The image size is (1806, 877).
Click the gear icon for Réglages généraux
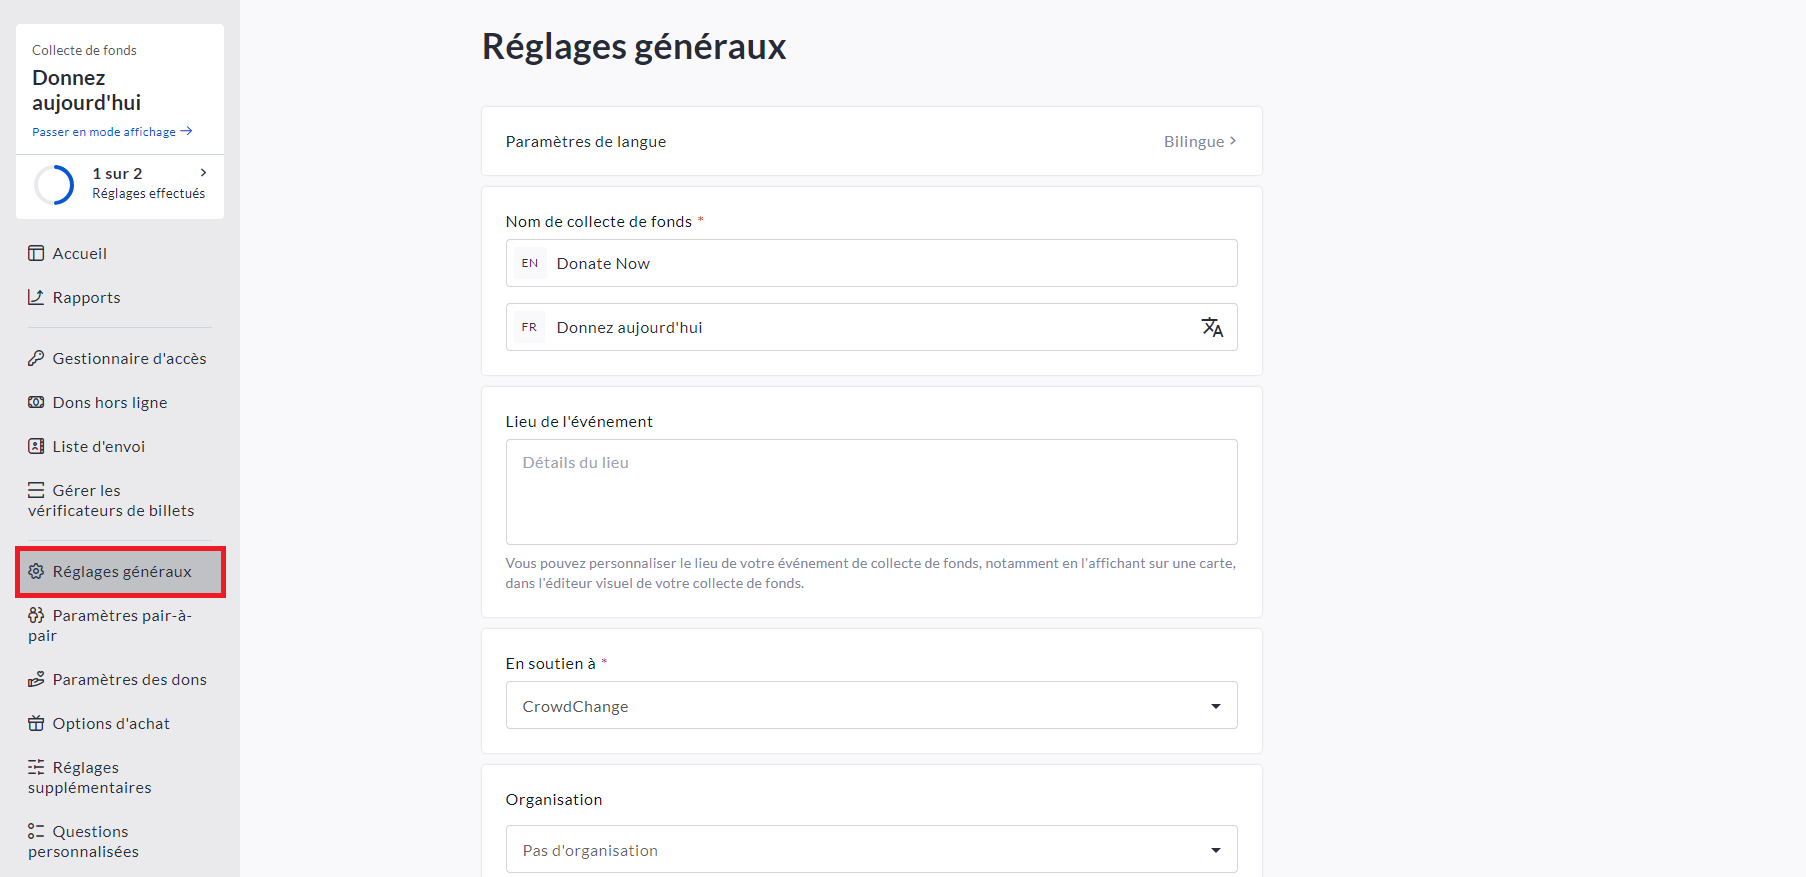pyautogui.click(x=36, y=571)
